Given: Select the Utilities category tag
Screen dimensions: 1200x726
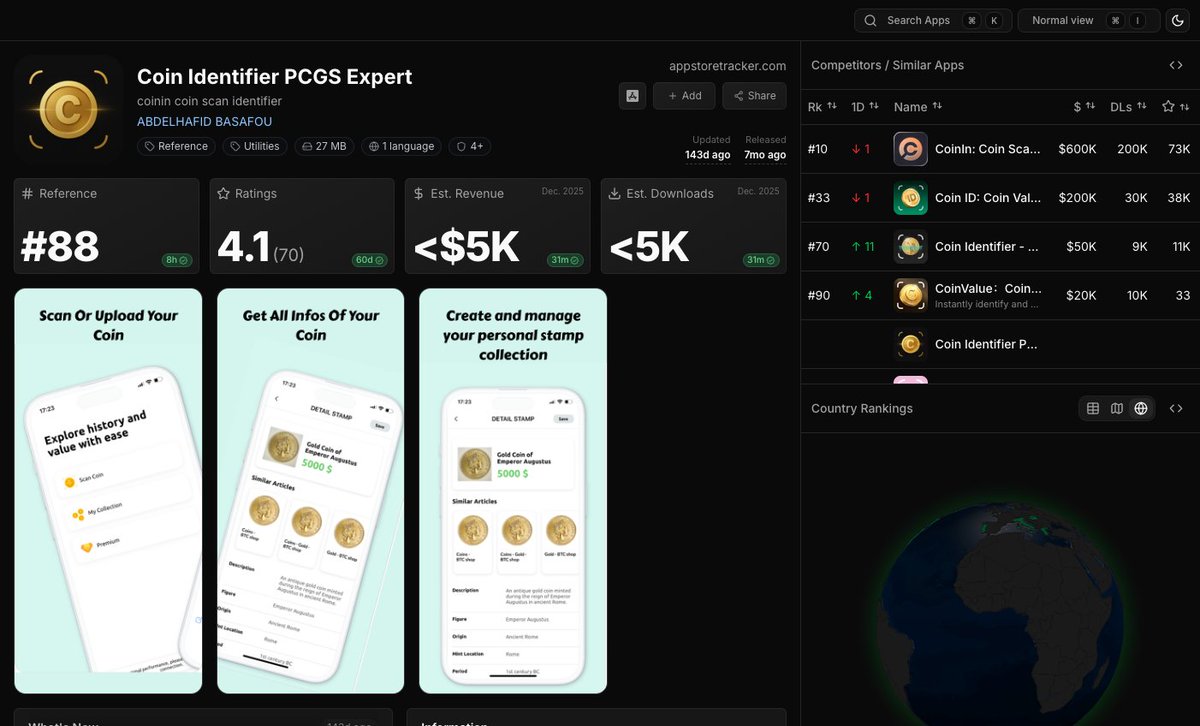Looking at the screenshot, I should (x=254, y=146).
